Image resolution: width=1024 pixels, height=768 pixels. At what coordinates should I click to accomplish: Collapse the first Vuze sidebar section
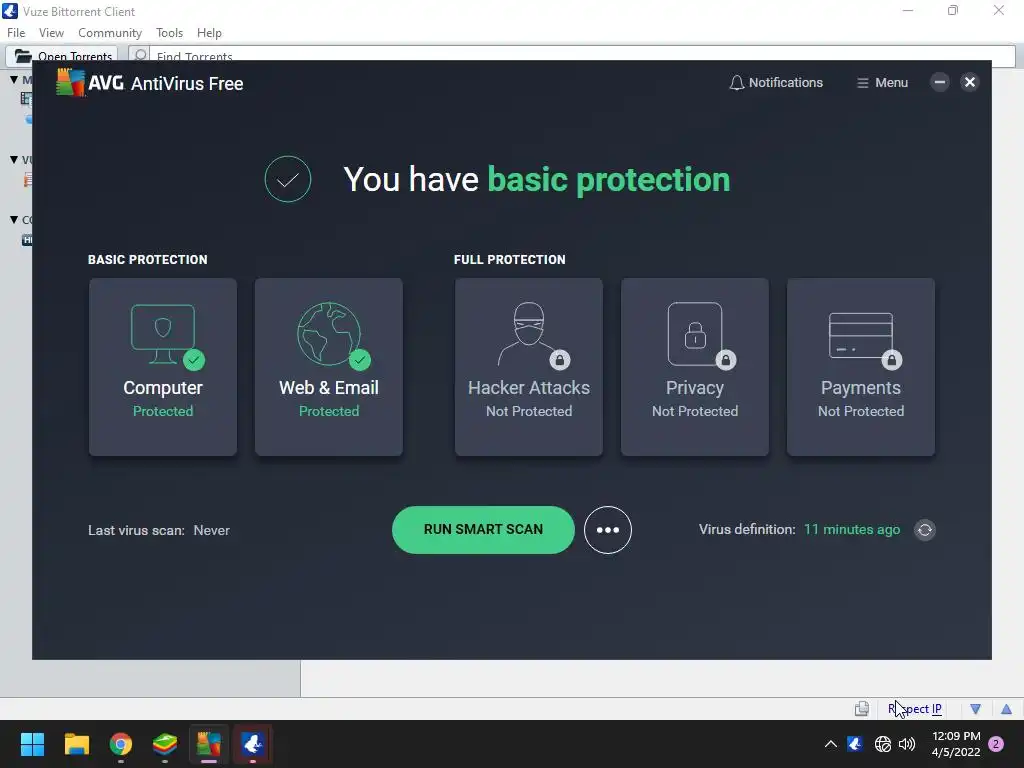(14, 80)
